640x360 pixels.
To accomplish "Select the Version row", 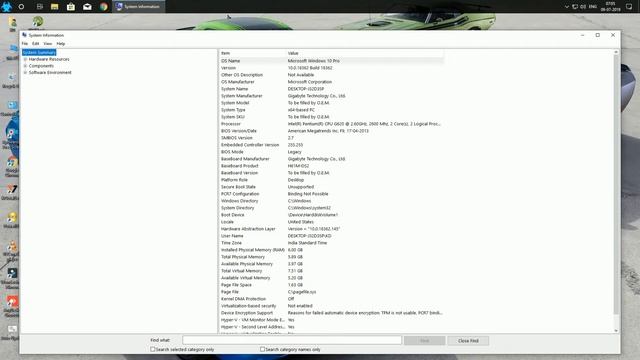I will coord(331,68).
